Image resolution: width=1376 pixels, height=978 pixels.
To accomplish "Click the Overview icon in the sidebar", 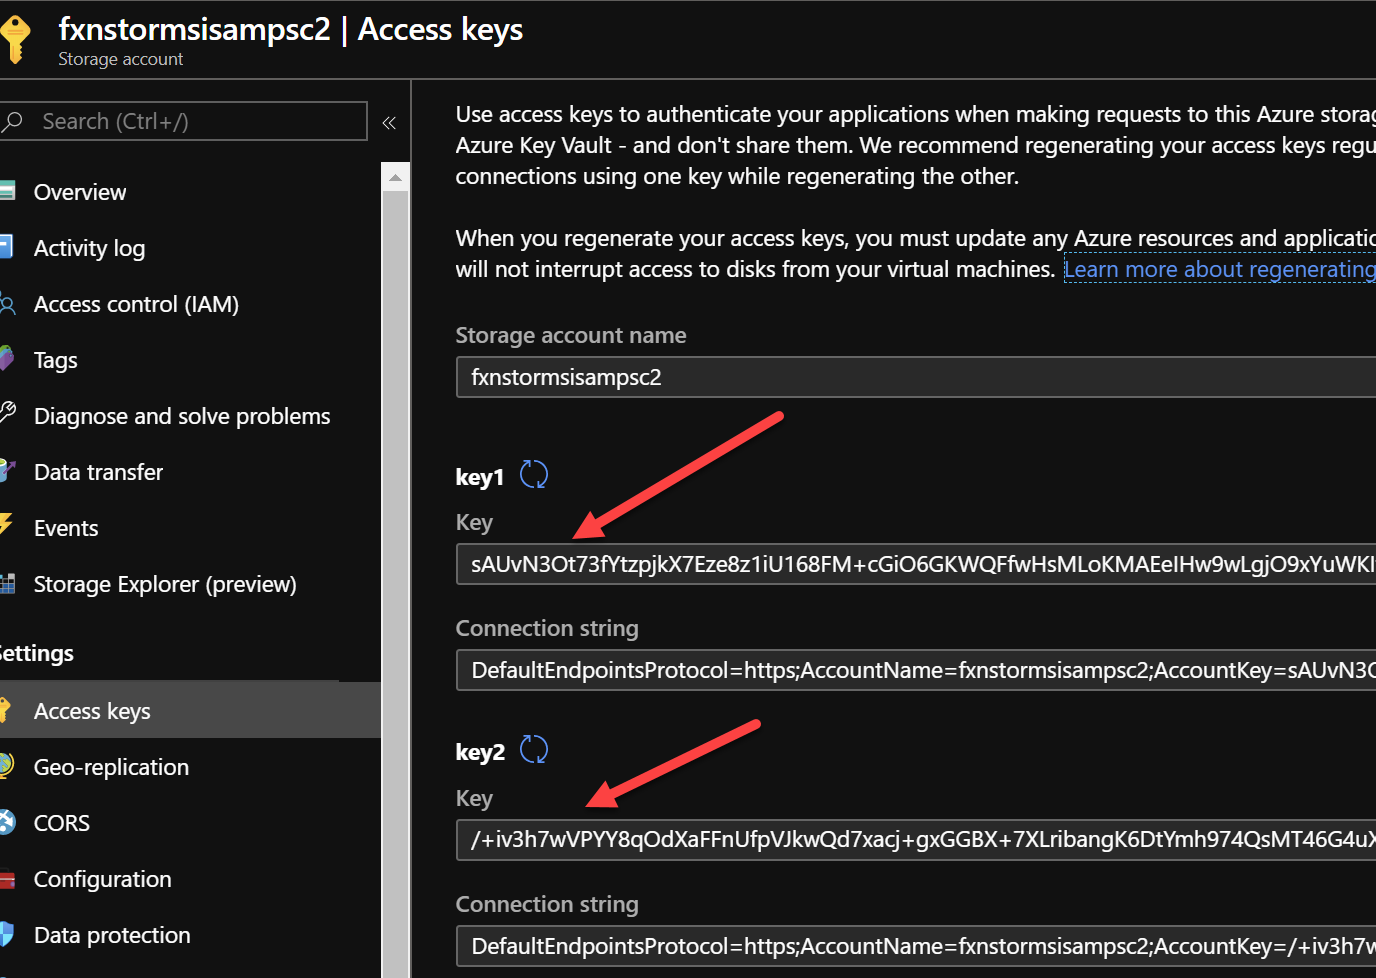I will [x=7, y=191].
